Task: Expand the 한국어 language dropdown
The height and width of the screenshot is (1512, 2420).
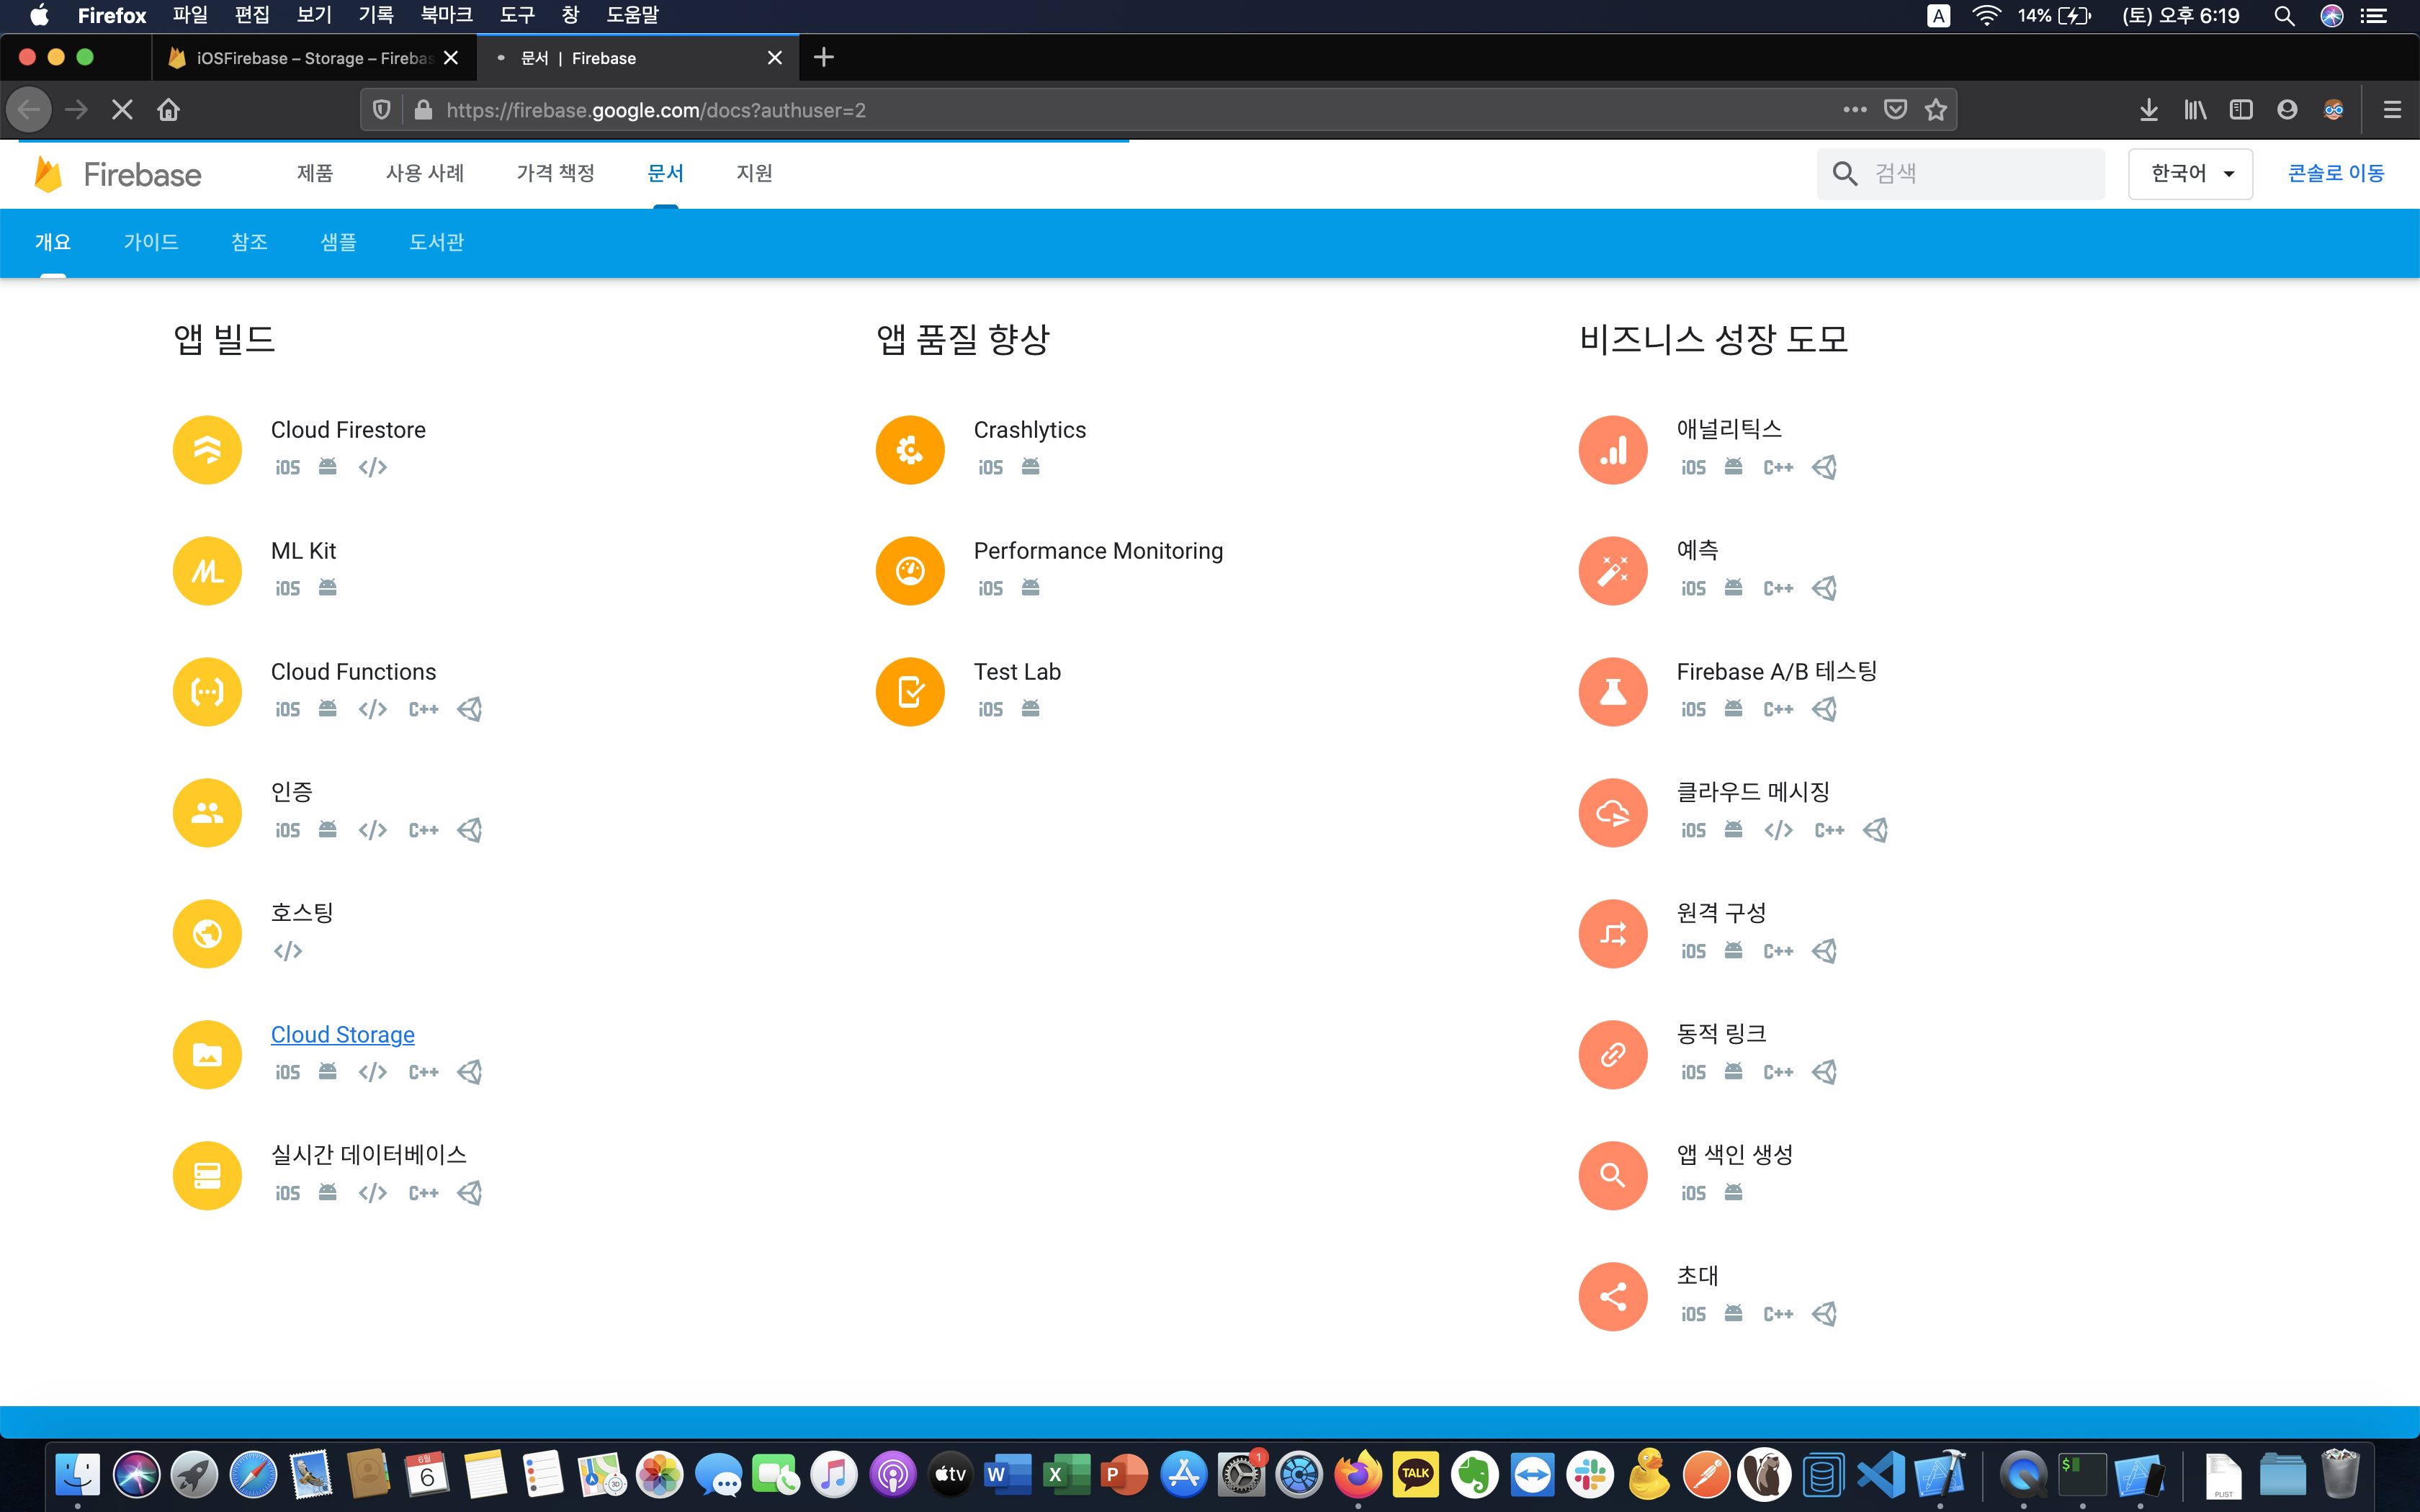Action: click(x=2190, y=174)
